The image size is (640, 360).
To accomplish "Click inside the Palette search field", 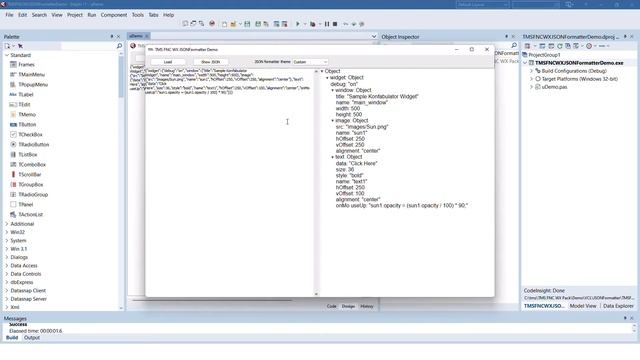I will coord(88,46).
